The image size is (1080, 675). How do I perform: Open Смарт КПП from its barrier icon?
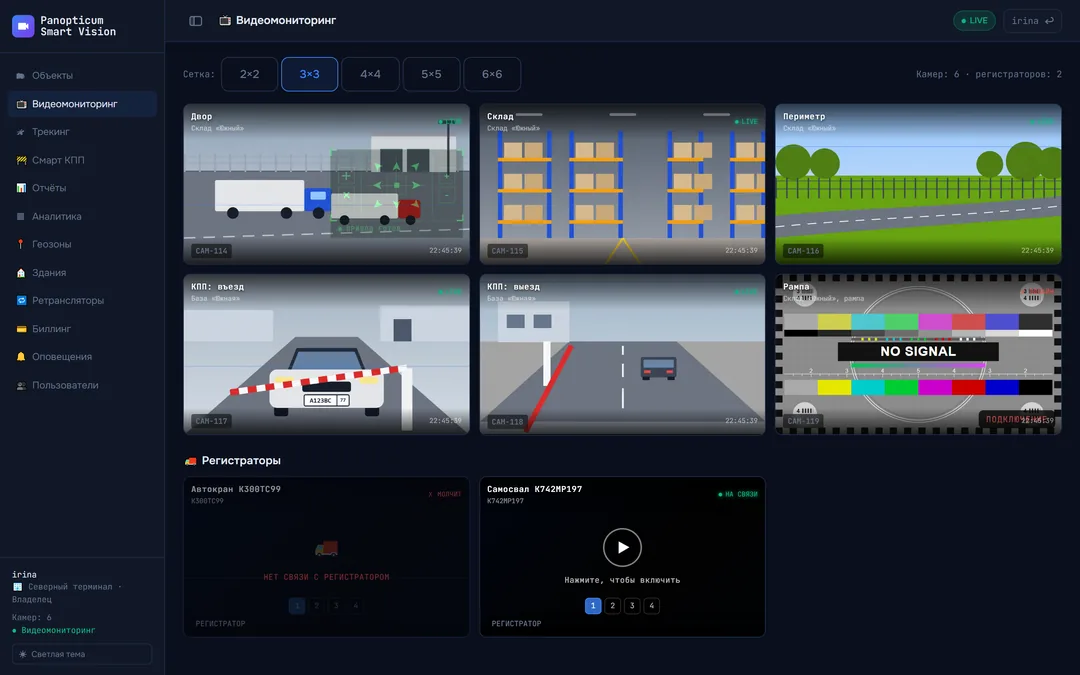coord(21,160)
